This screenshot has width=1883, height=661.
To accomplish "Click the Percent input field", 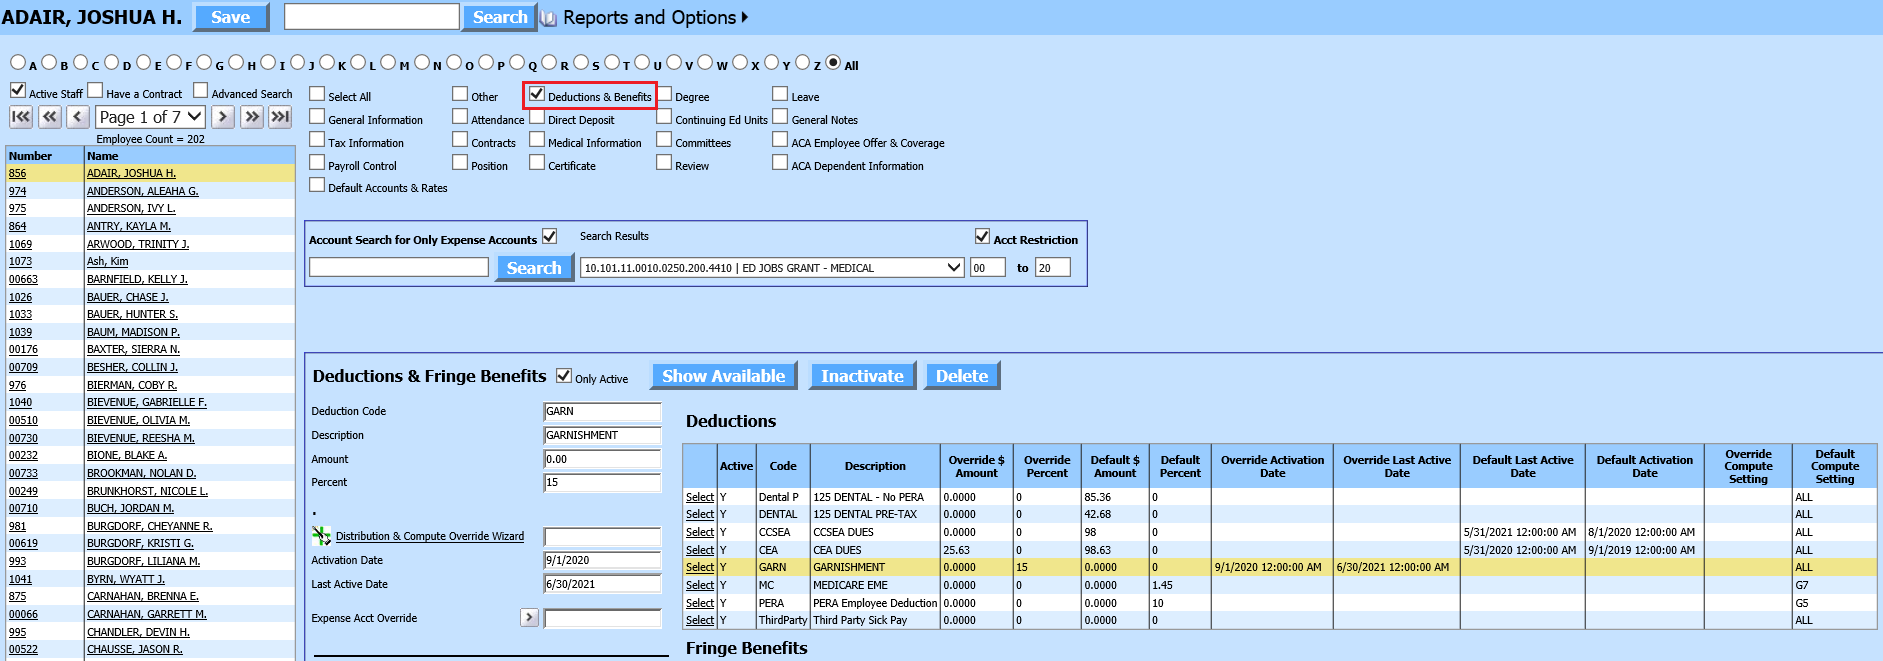I will pos(601,483).
